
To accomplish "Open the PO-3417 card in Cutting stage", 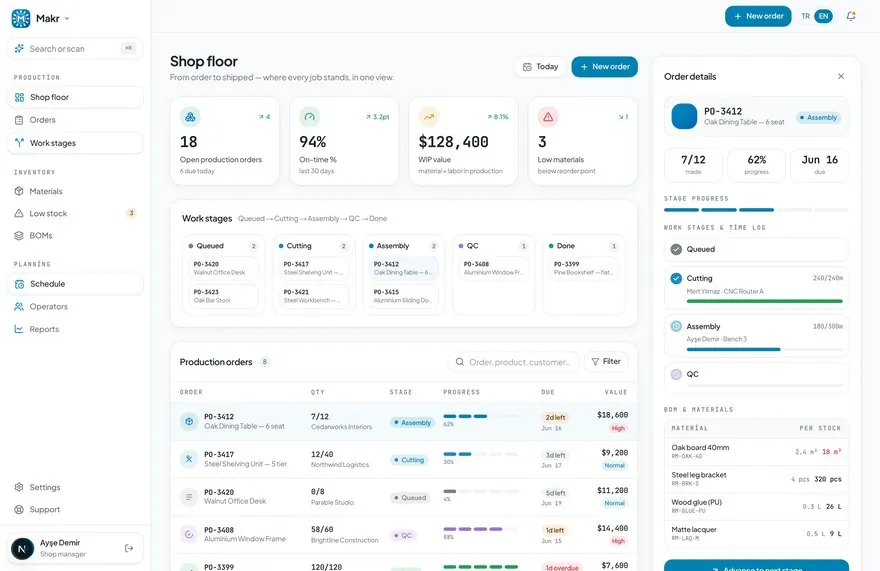I will pos(313,268).
